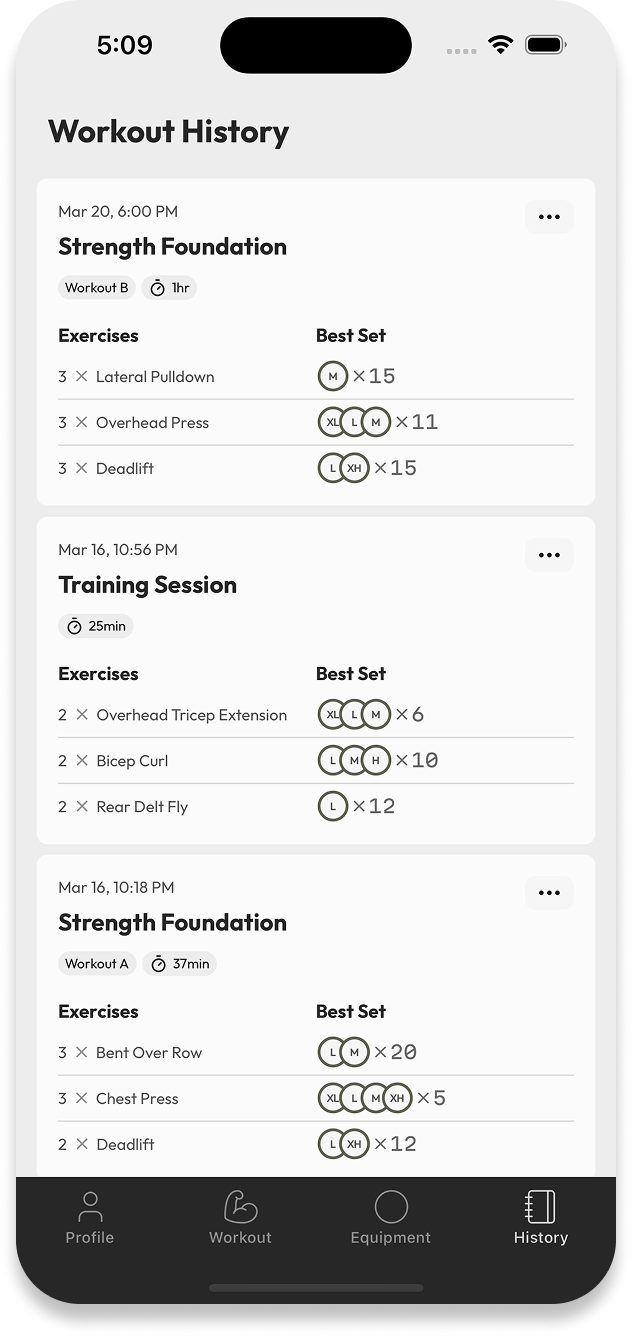Open the three-dot menu on Strength Foundation
This screenshot has width=632, height=1336.
coord(548,216)
